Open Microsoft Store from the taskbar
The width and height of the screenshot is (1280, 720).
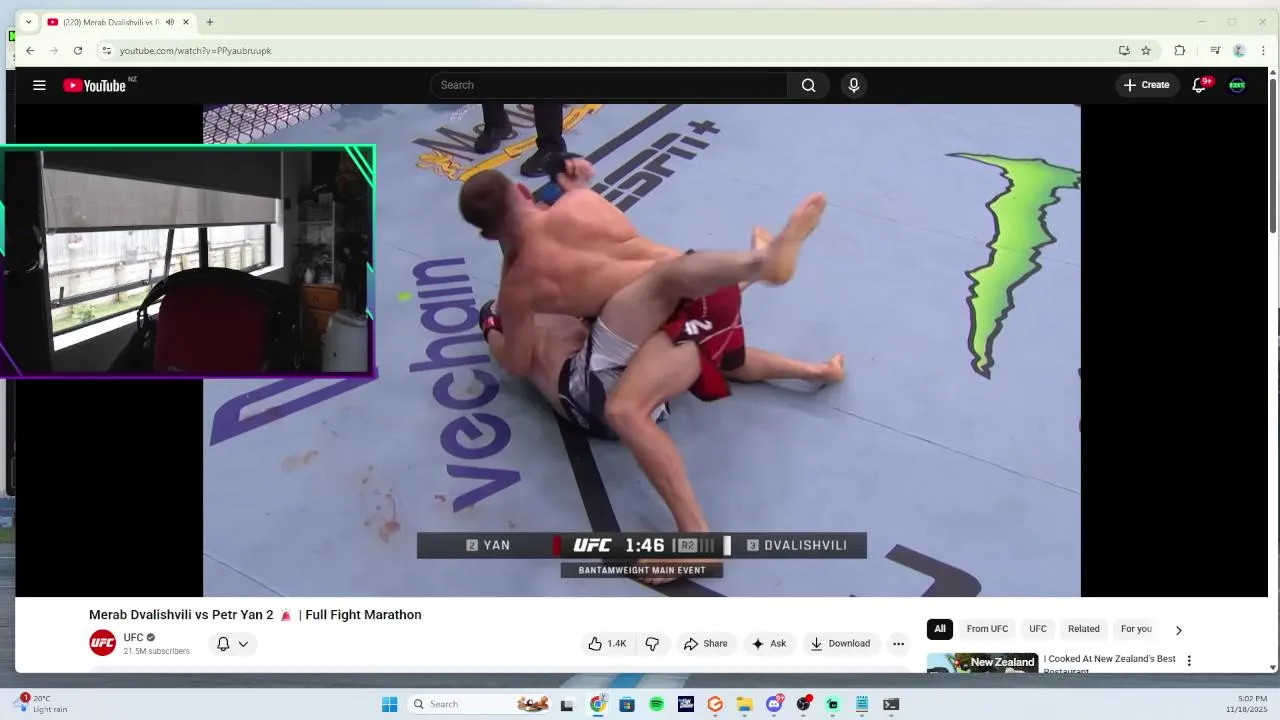(x=627, y=704)
